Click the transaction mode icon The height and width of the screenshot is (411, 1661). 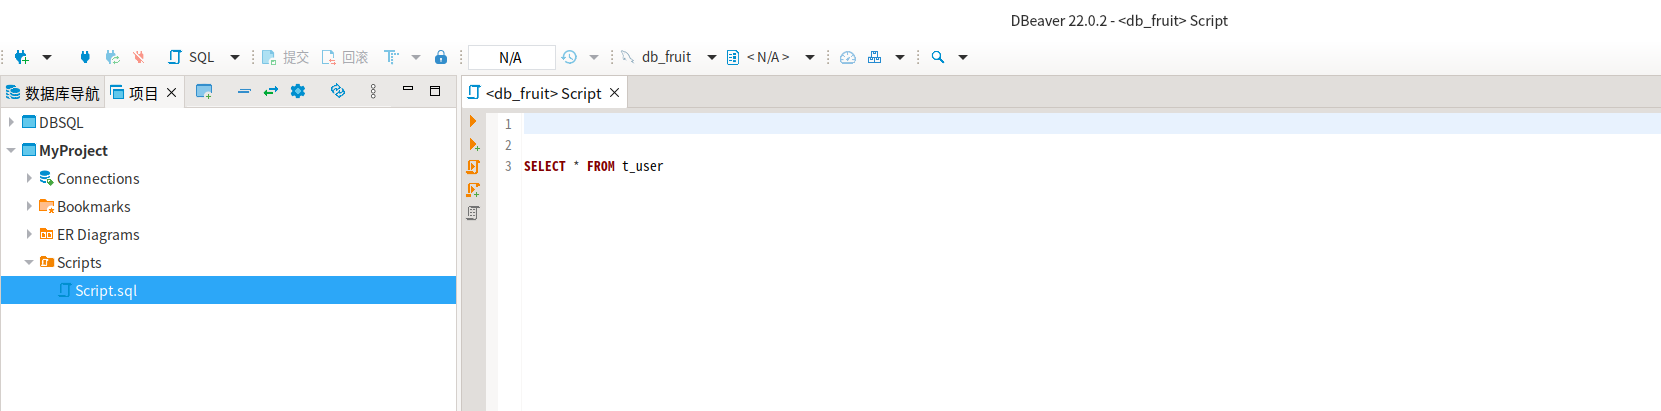391,57
